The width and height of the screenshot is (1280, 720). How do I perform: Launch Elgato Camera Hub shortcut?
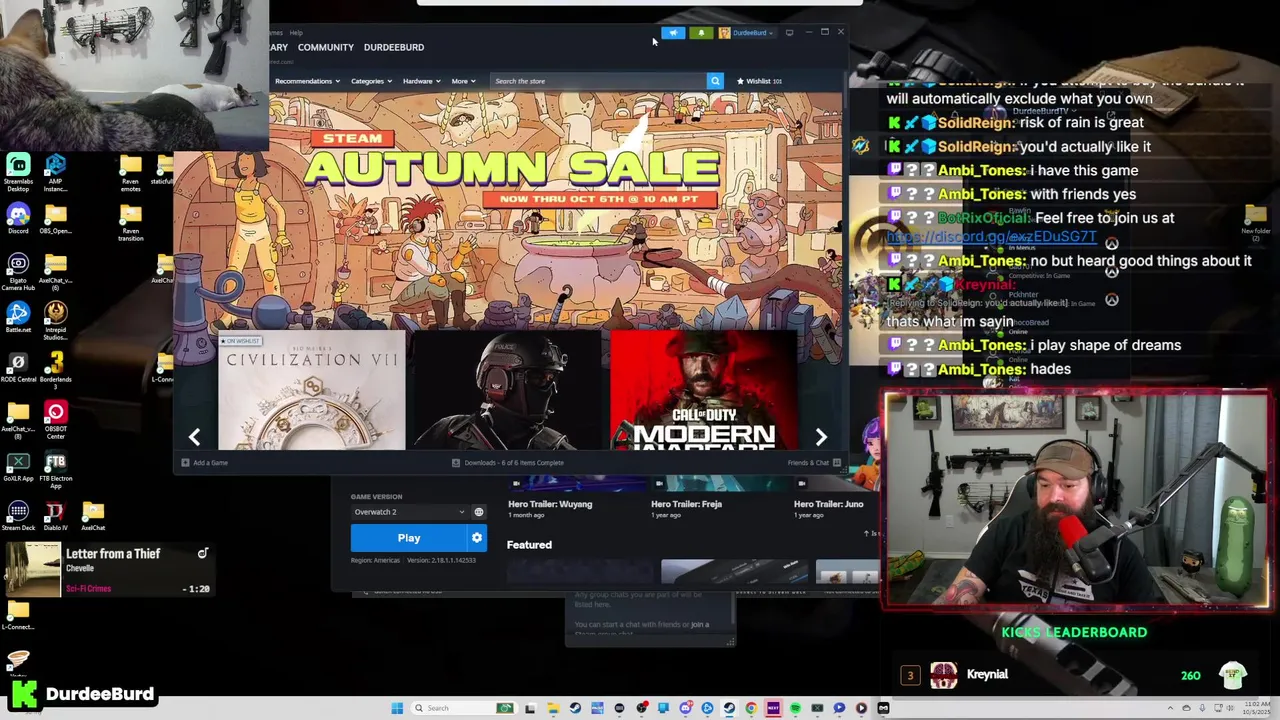tap(18, 272)
